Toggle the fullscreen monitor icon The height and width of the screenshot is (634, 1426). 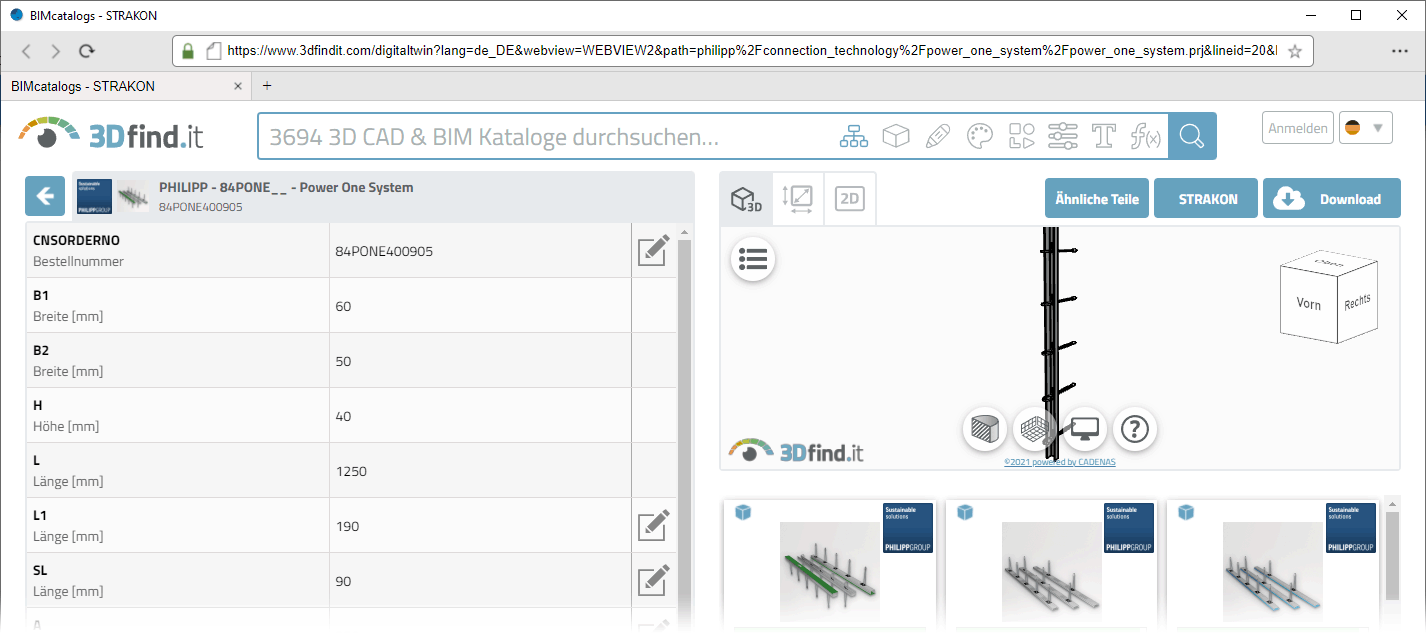pyautogui.click(x=1084, y=429)
